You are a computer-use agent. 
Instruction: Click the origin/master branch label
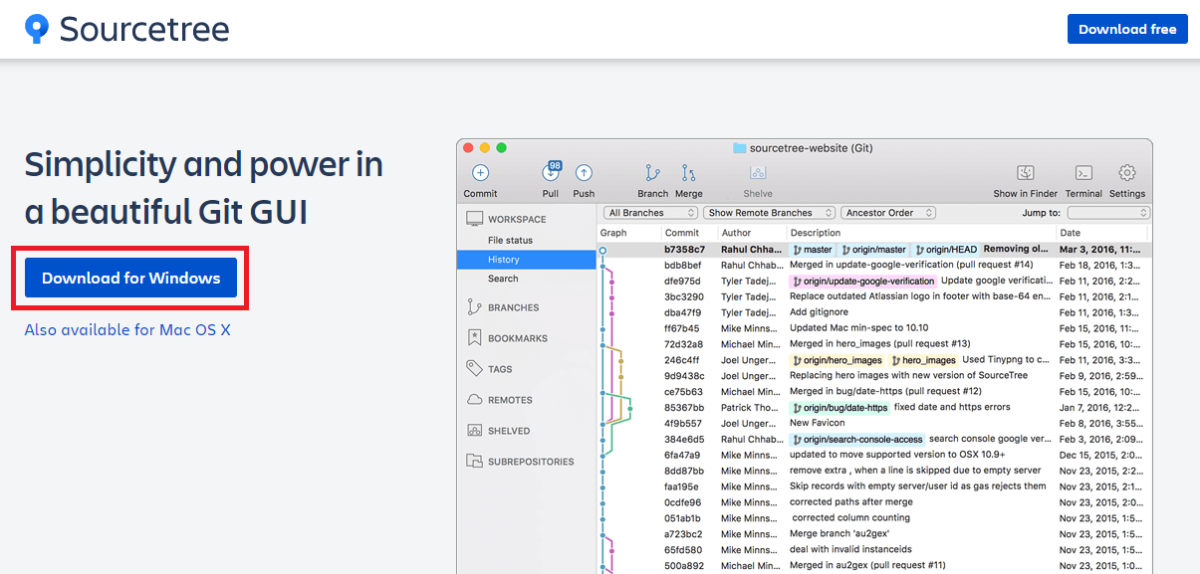(874, 249)
